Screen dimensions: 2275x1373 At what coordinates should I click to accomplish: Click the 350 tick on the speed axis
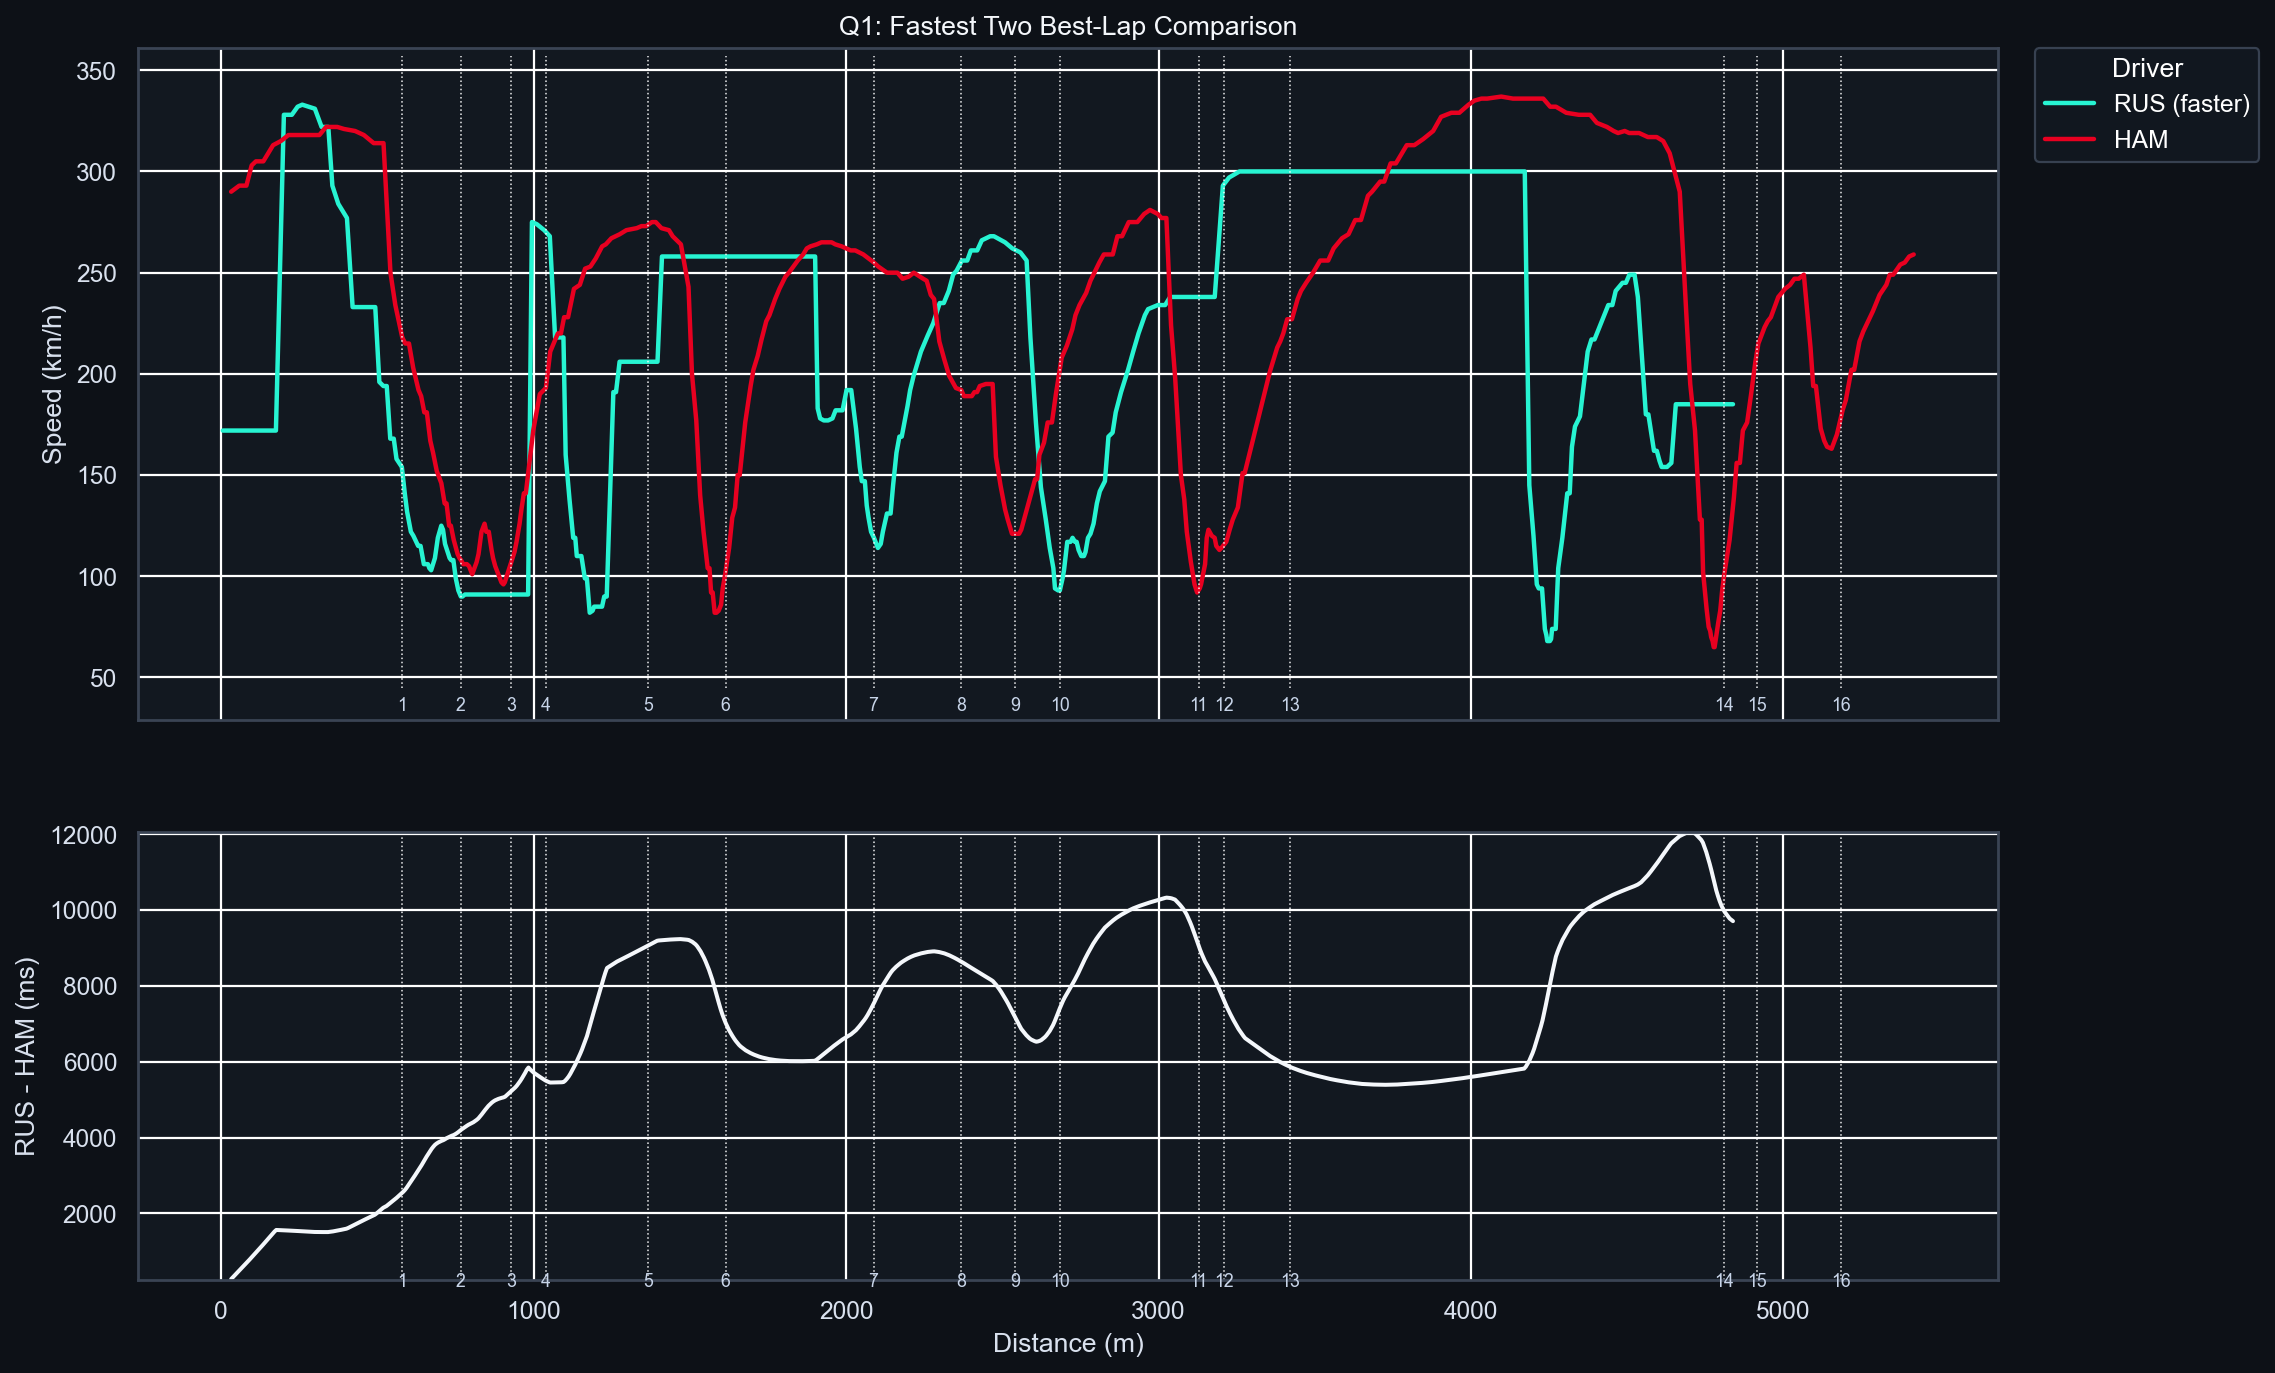click(x=96, y=71)
